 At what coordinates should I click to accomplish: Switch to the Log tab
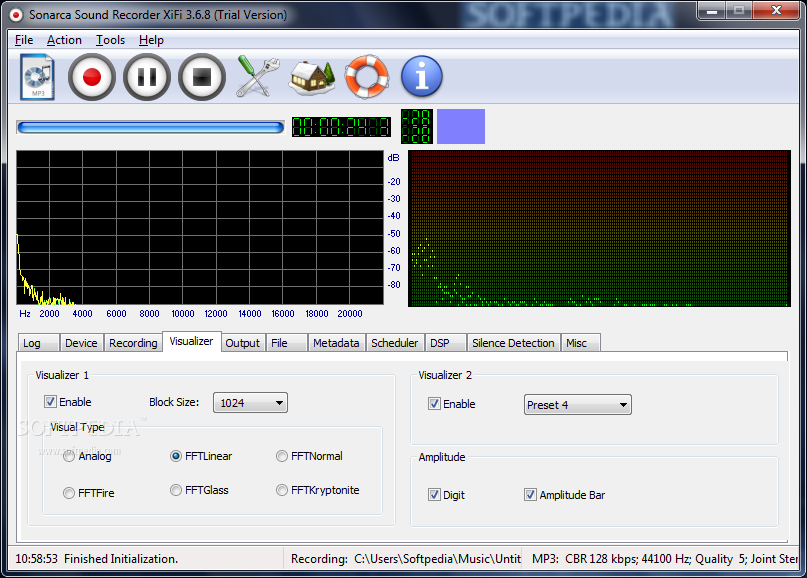click(x=38, y=343)
